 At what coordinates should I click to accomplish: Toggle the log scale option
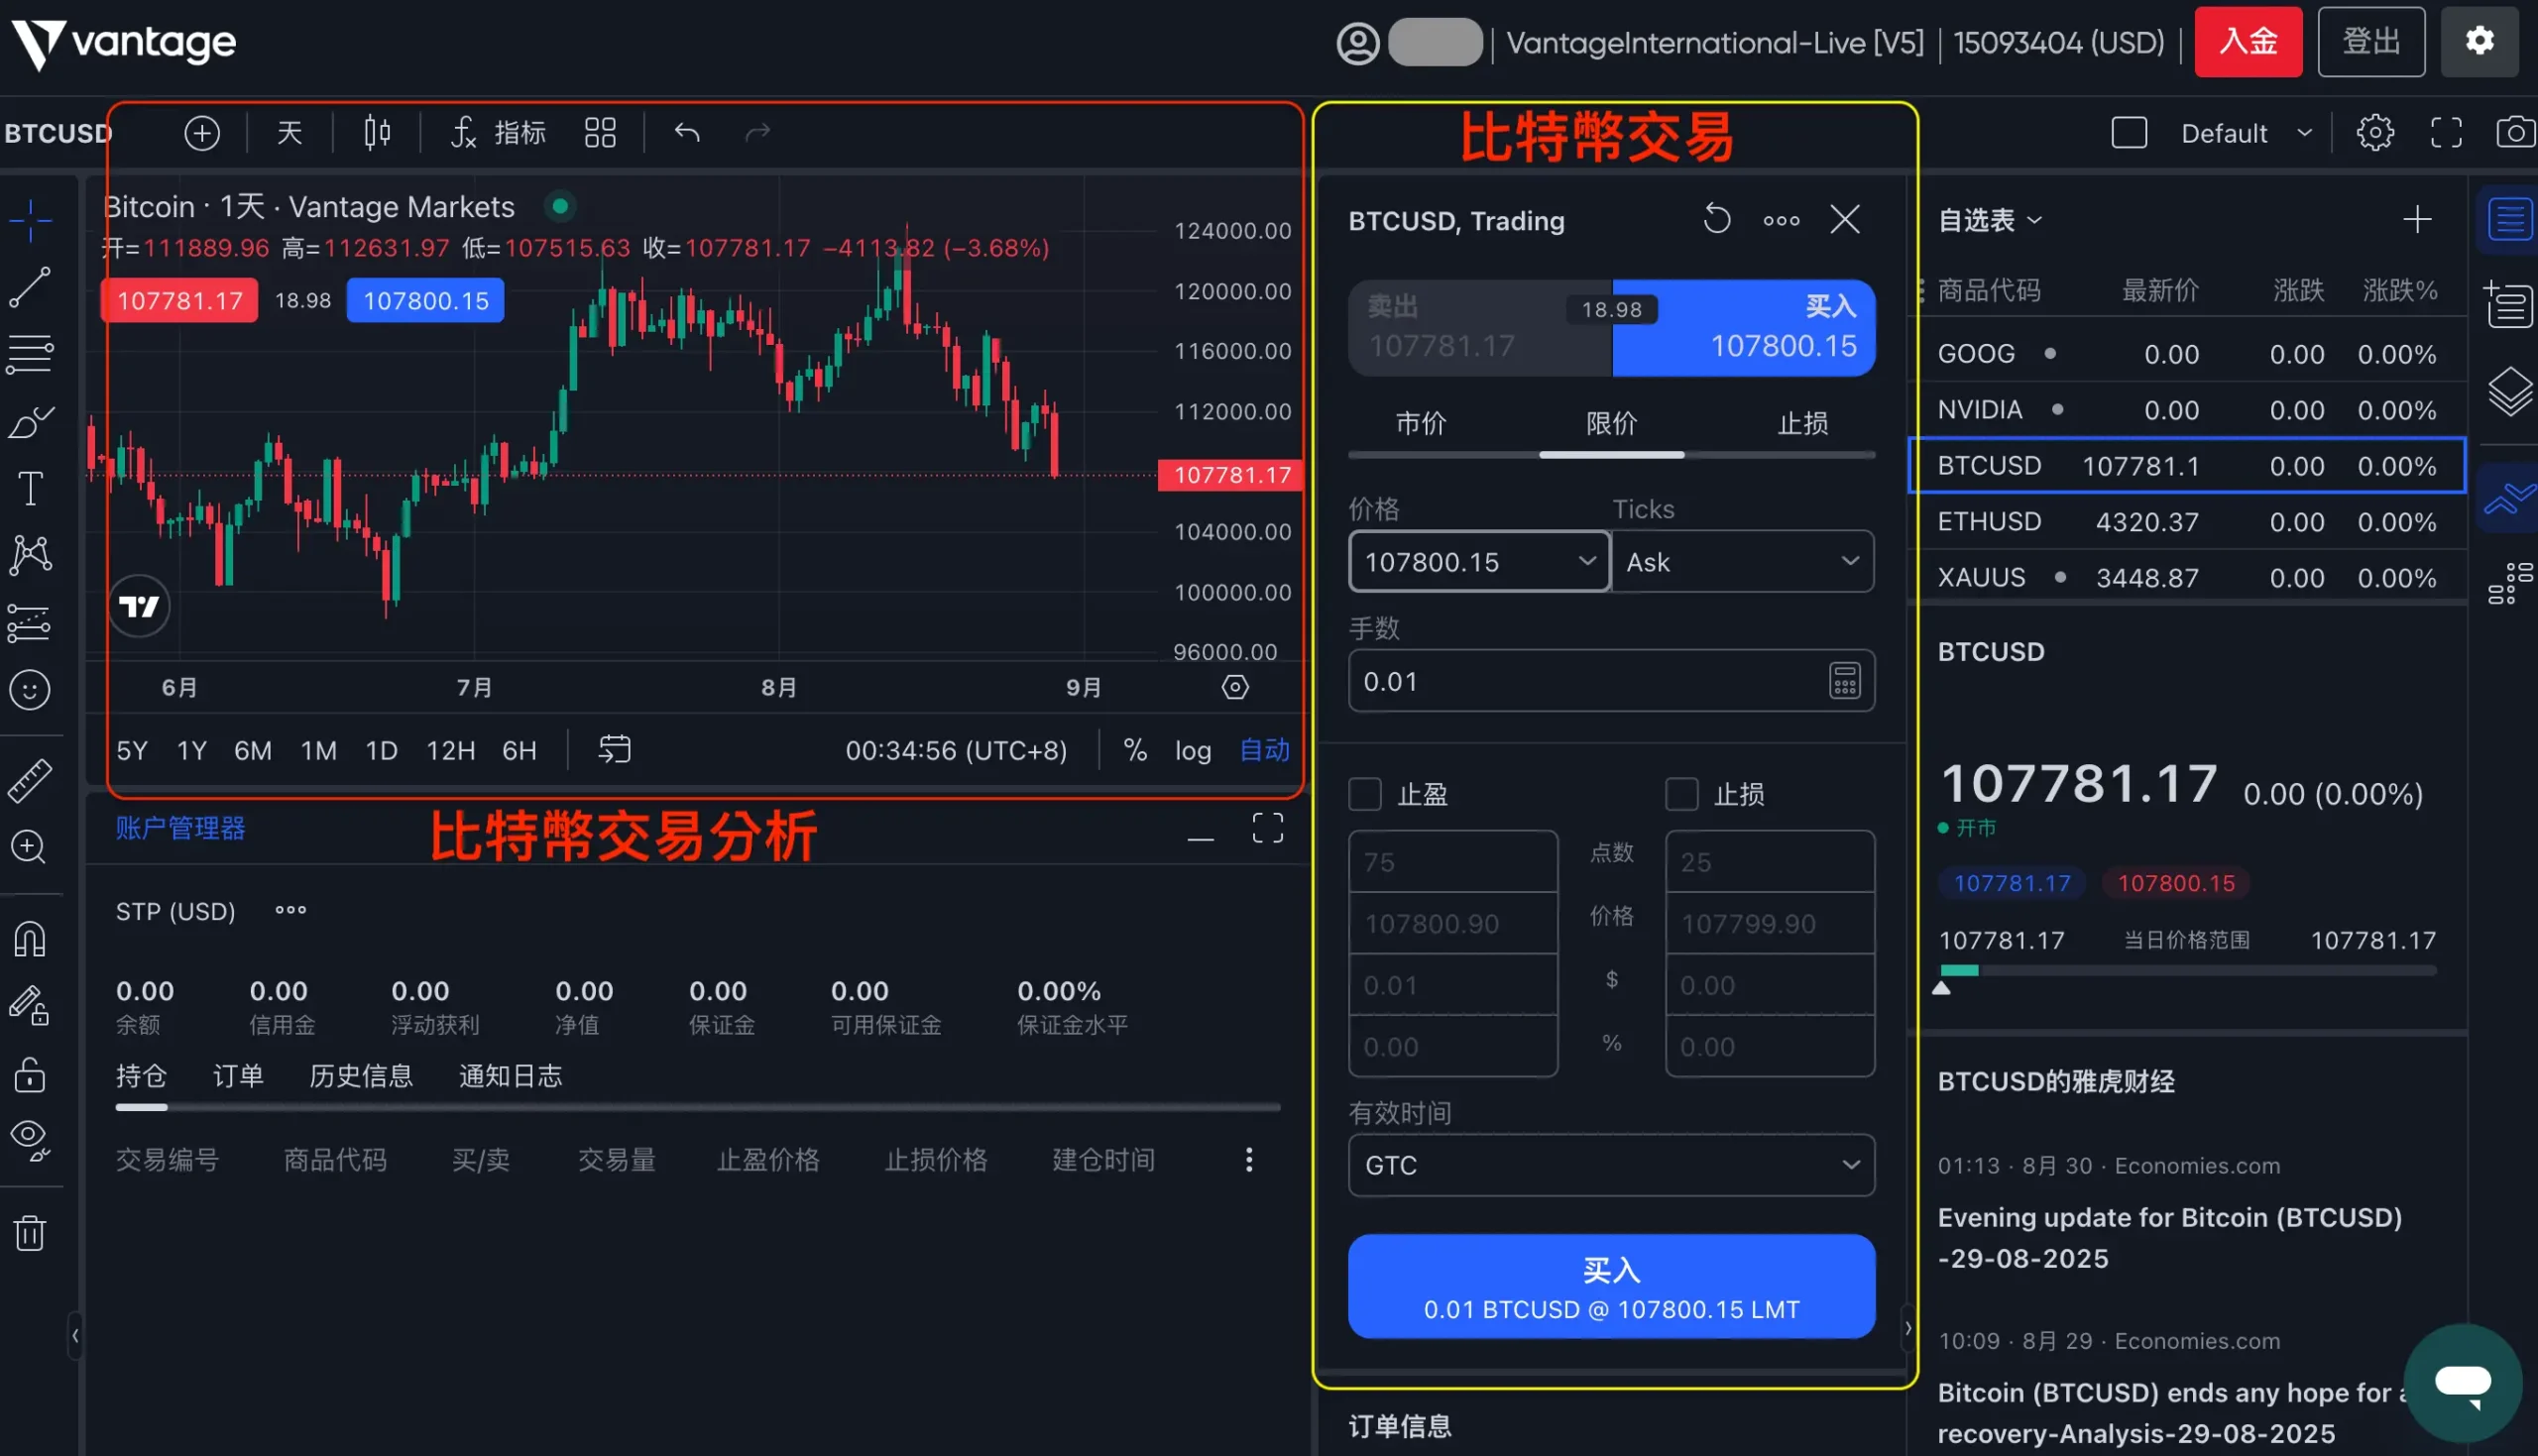(x=1192, y=750)
